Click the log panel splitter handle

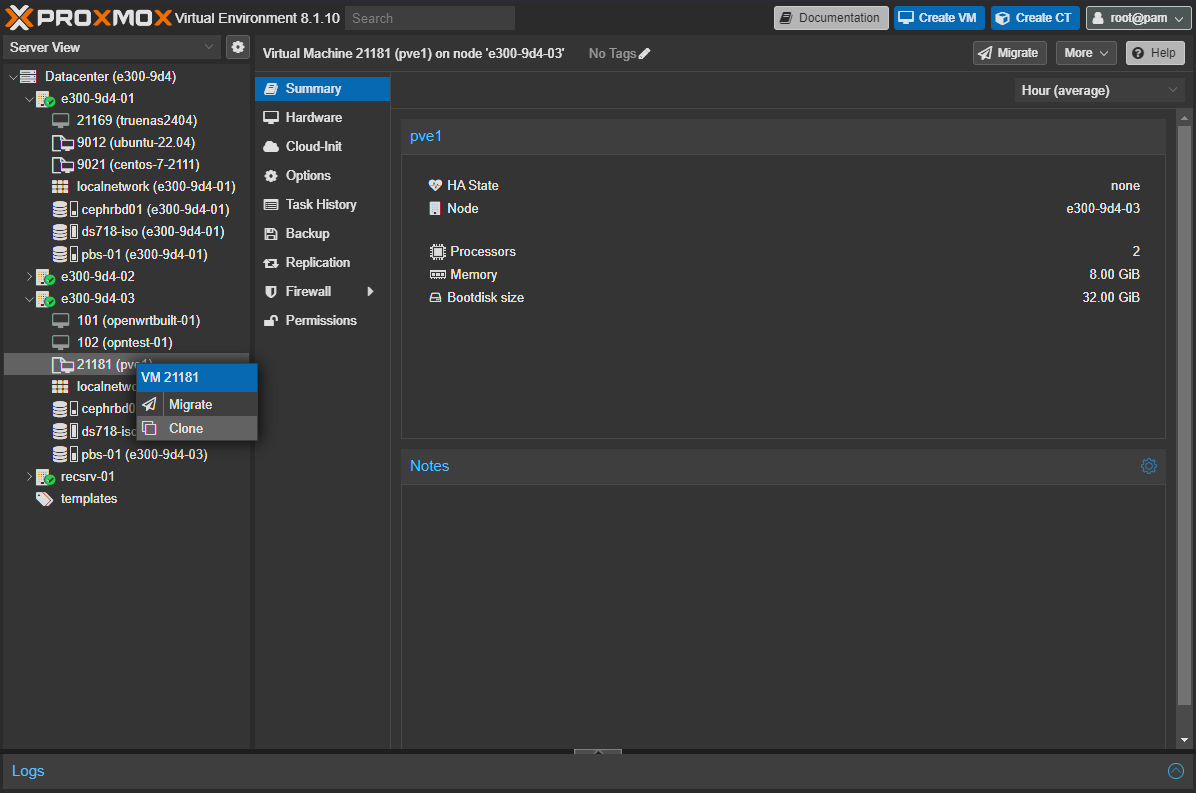click(x=598, y=752)
